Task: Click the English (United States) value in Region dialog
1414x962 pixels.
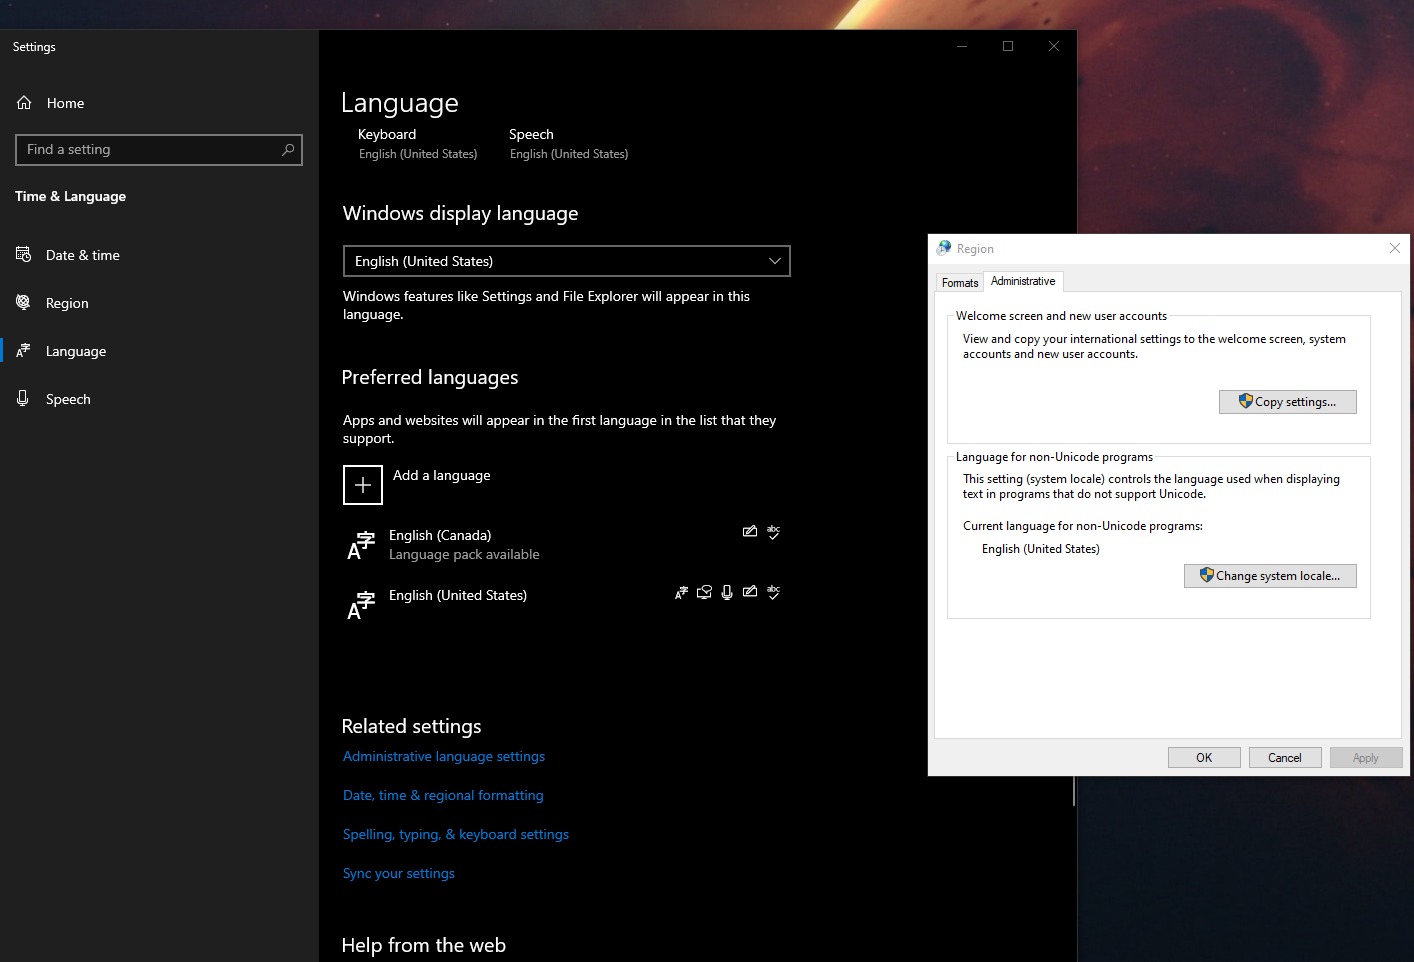Action: coord(1041,549)
